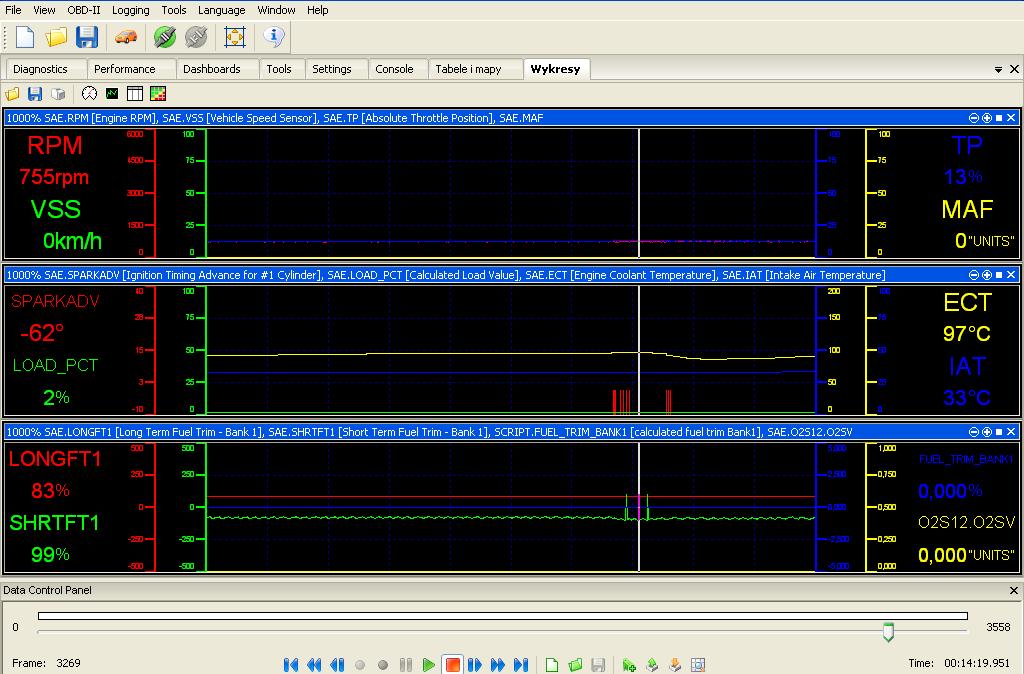Switch to the Dashboards tab
The height and width of the screenshot is (674, 1024).
pyautogui.click(x=211, y=69)
